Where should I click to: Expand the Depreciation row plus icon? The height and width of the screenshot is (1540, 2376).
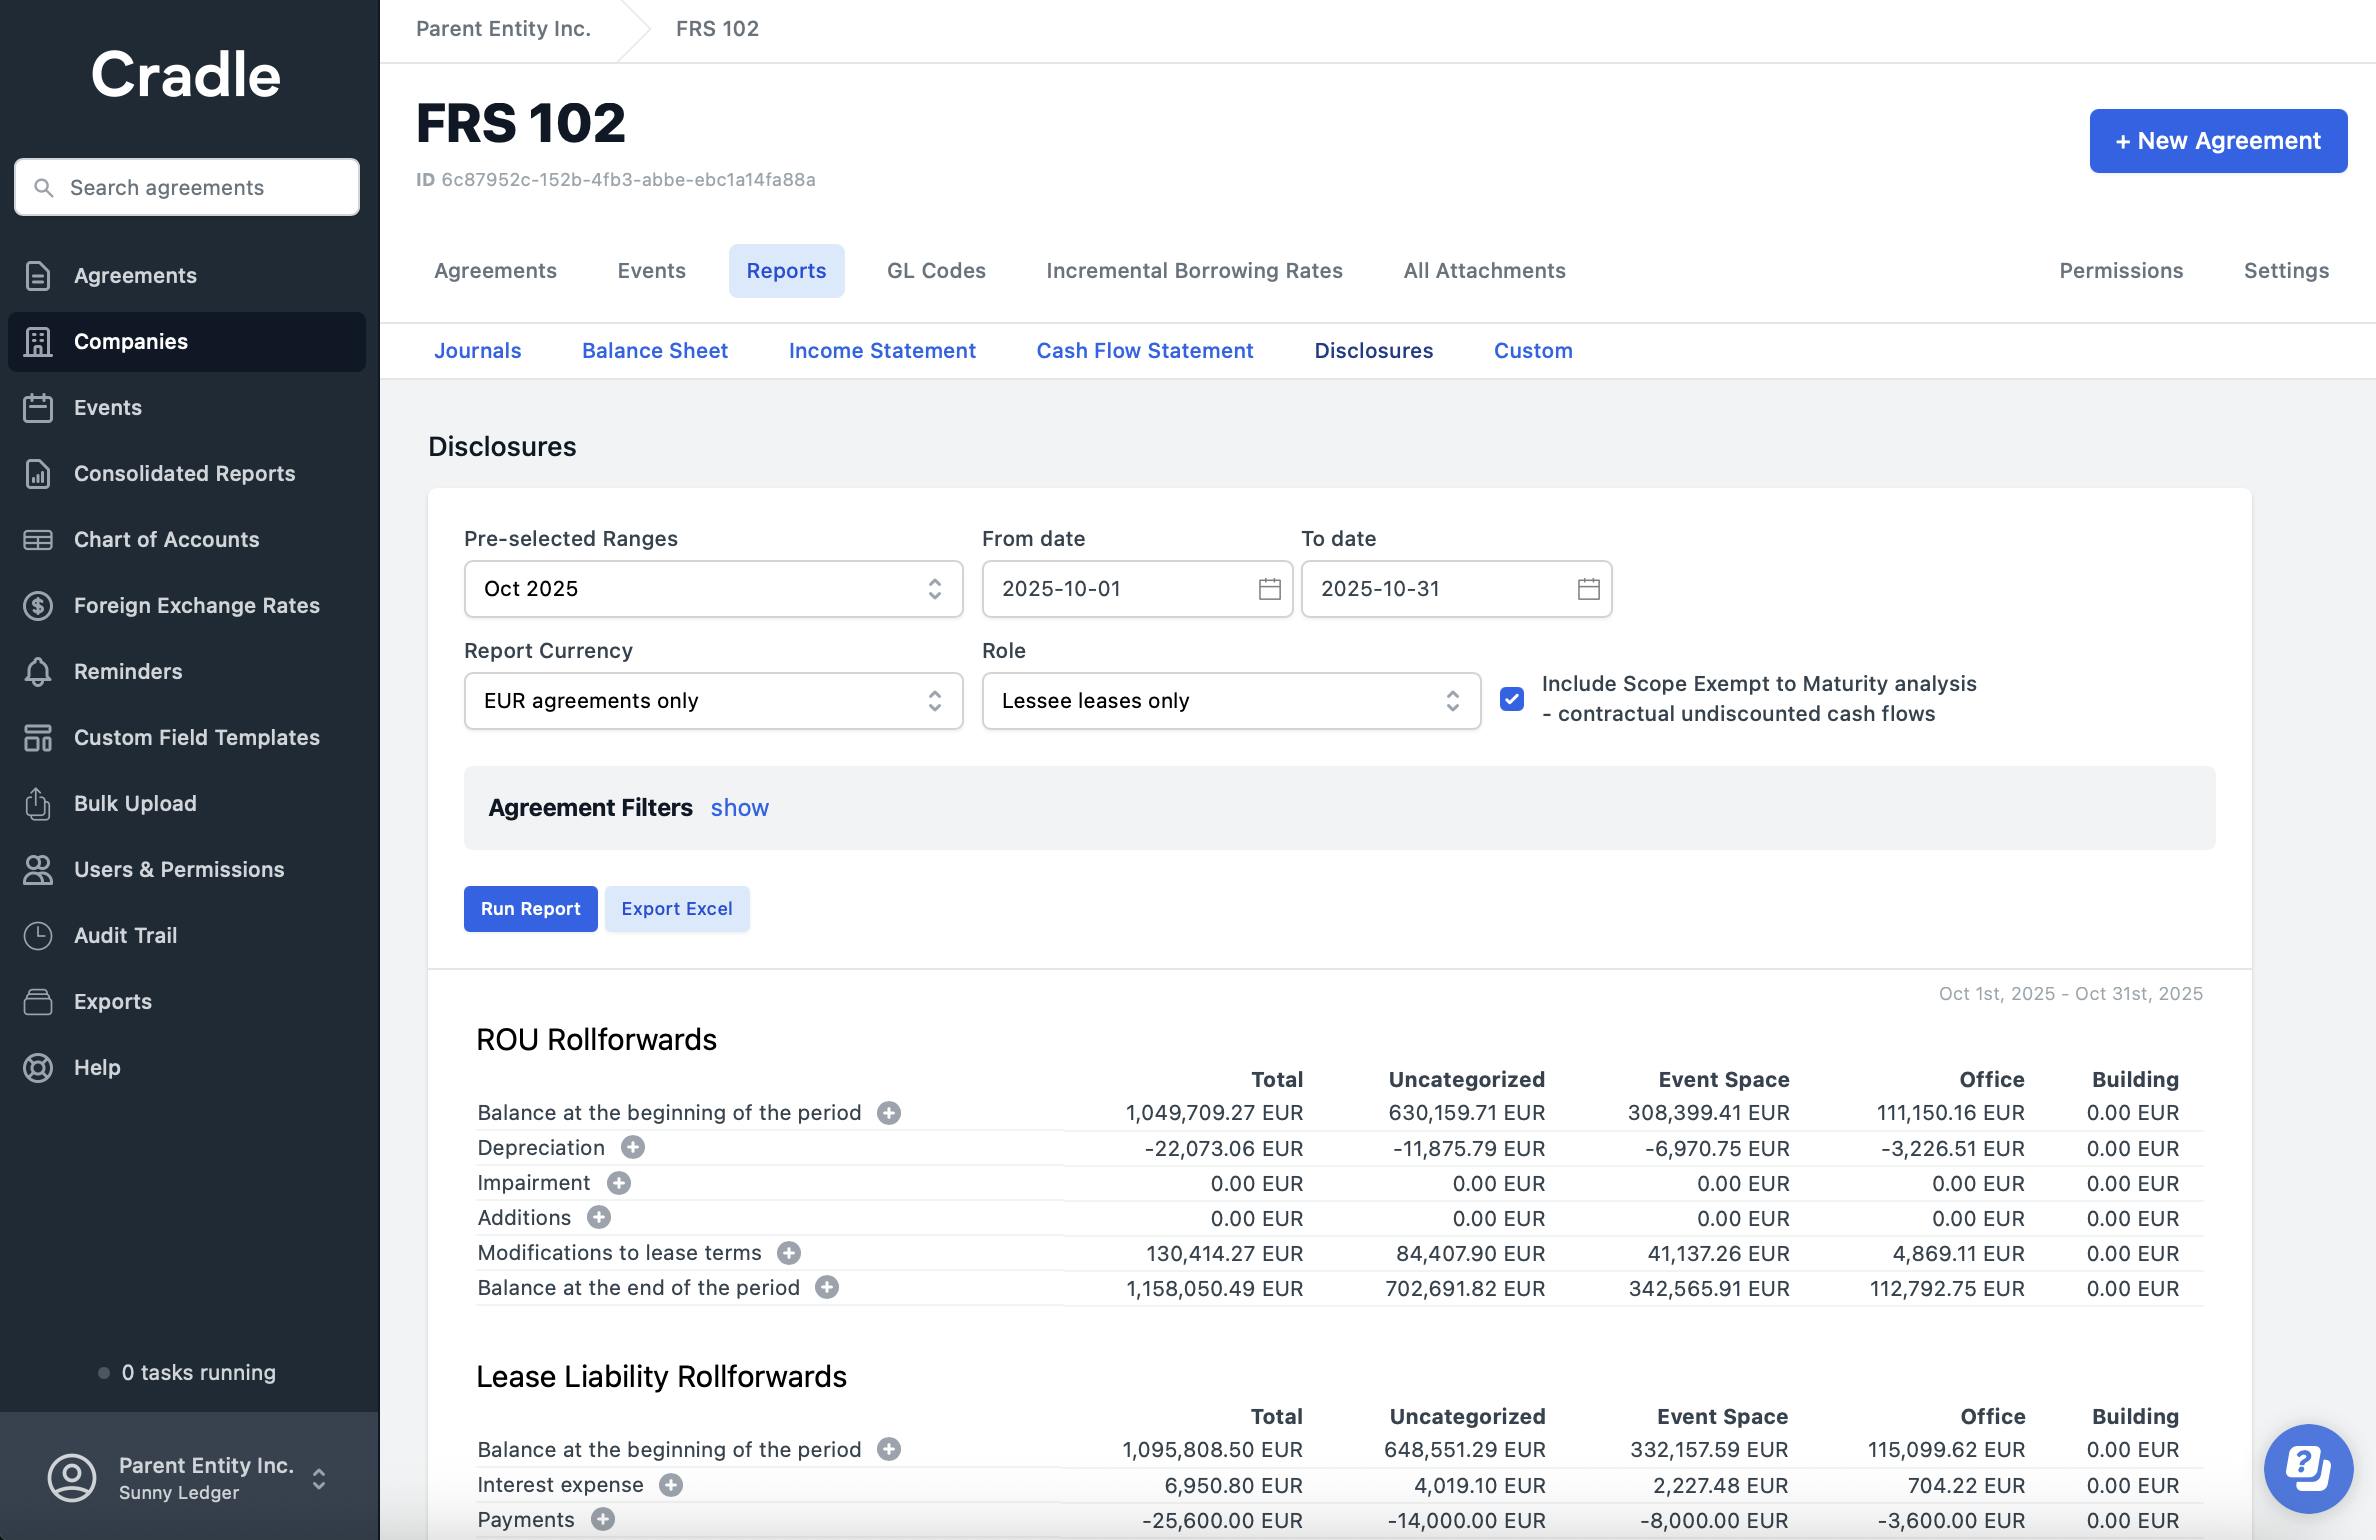pos(633,1147)
